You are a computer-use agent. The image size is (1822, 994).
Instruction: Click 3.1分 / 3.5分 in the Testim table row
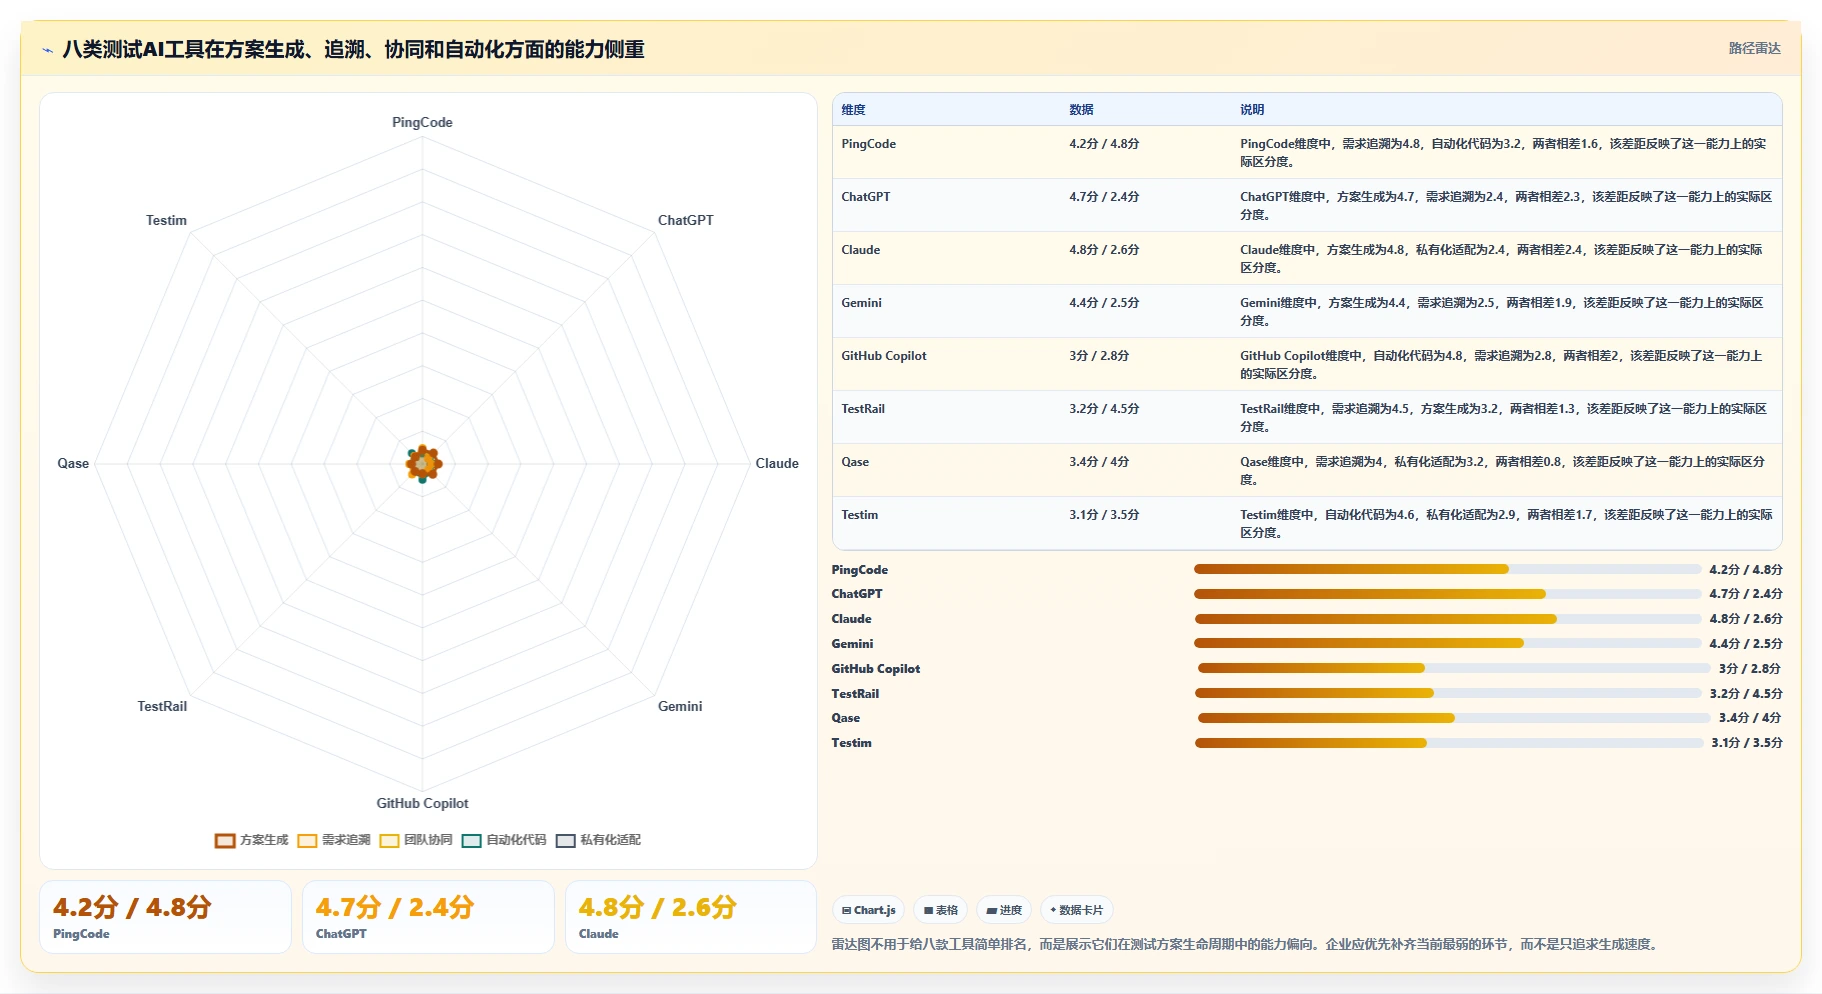(x=1104, y=515)
